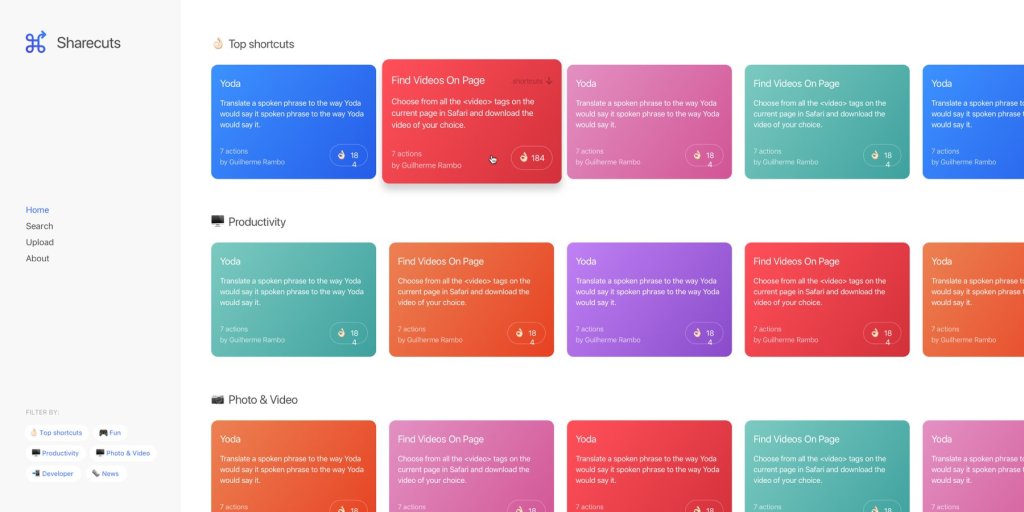Like the red Find Videos card showing 184

pyautogui.click(x=532, y=157)
